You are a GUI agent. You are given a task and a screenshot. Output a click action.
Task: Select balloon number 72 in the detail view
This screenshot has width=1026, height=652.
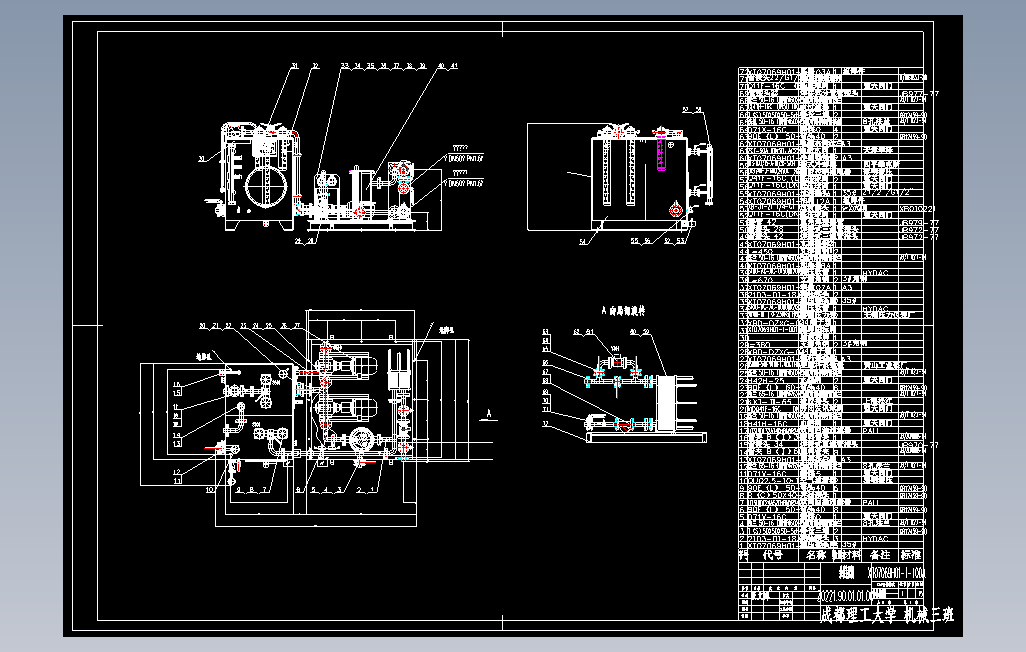coord(546,424)
